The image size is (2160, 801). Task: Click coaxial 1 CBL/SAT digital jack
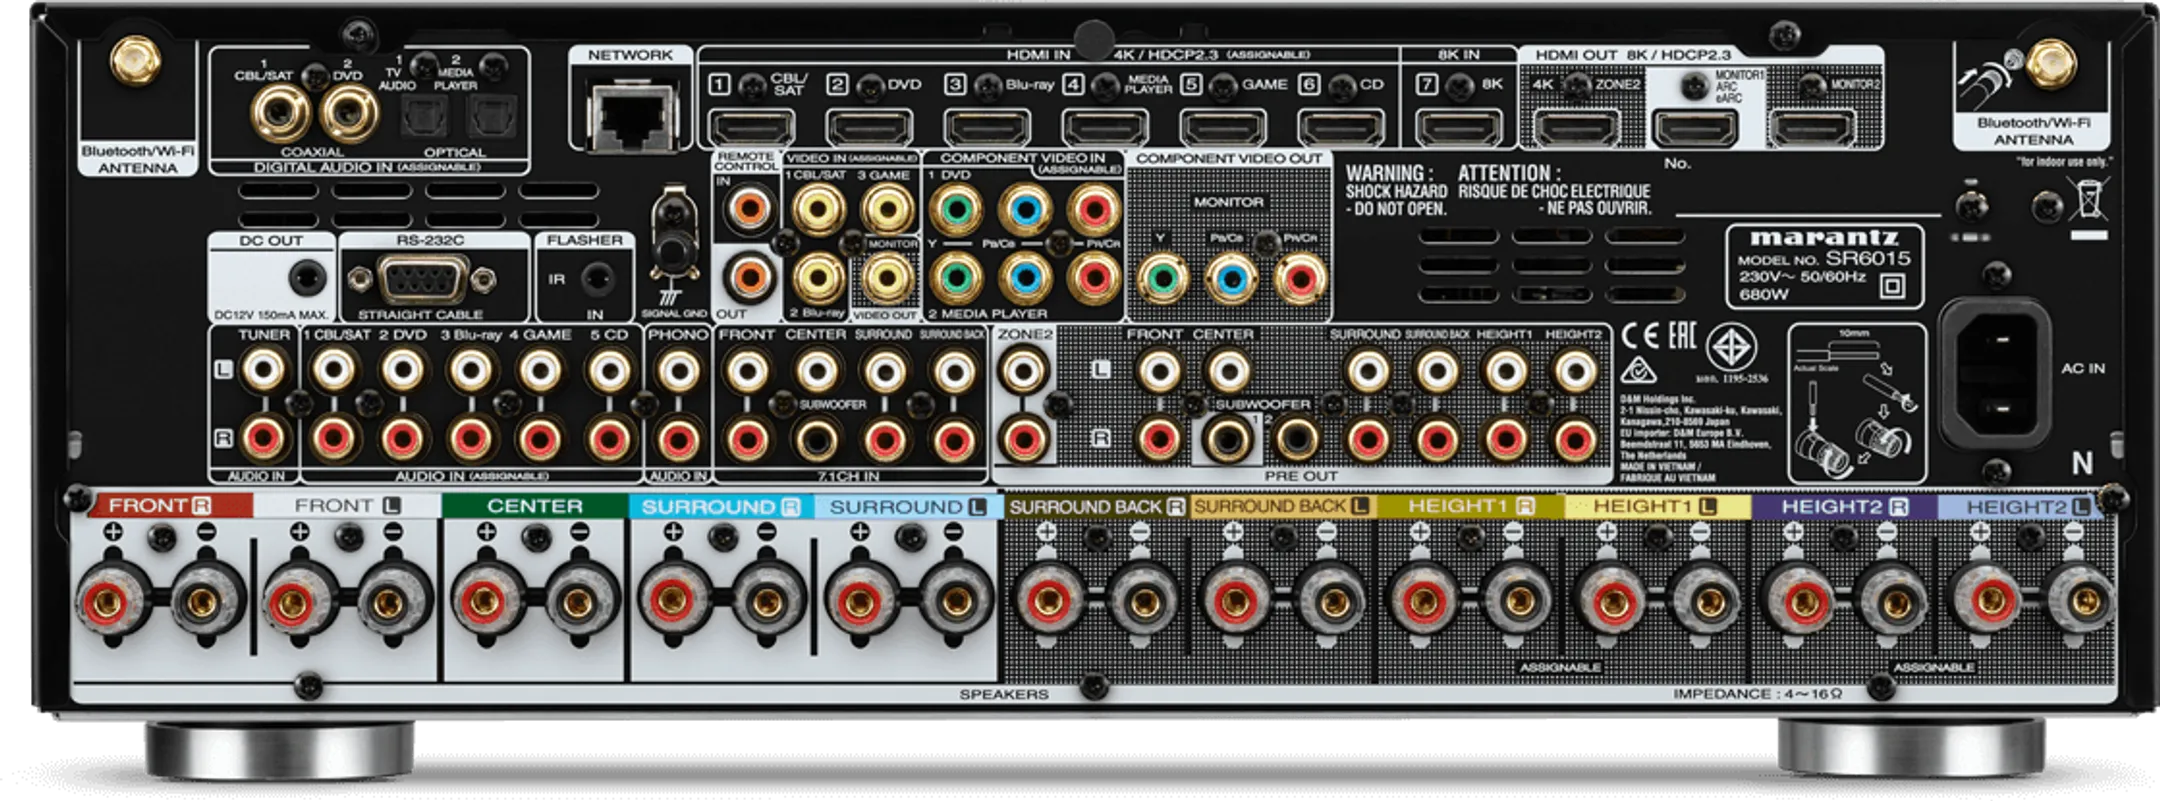click(281, 112)
